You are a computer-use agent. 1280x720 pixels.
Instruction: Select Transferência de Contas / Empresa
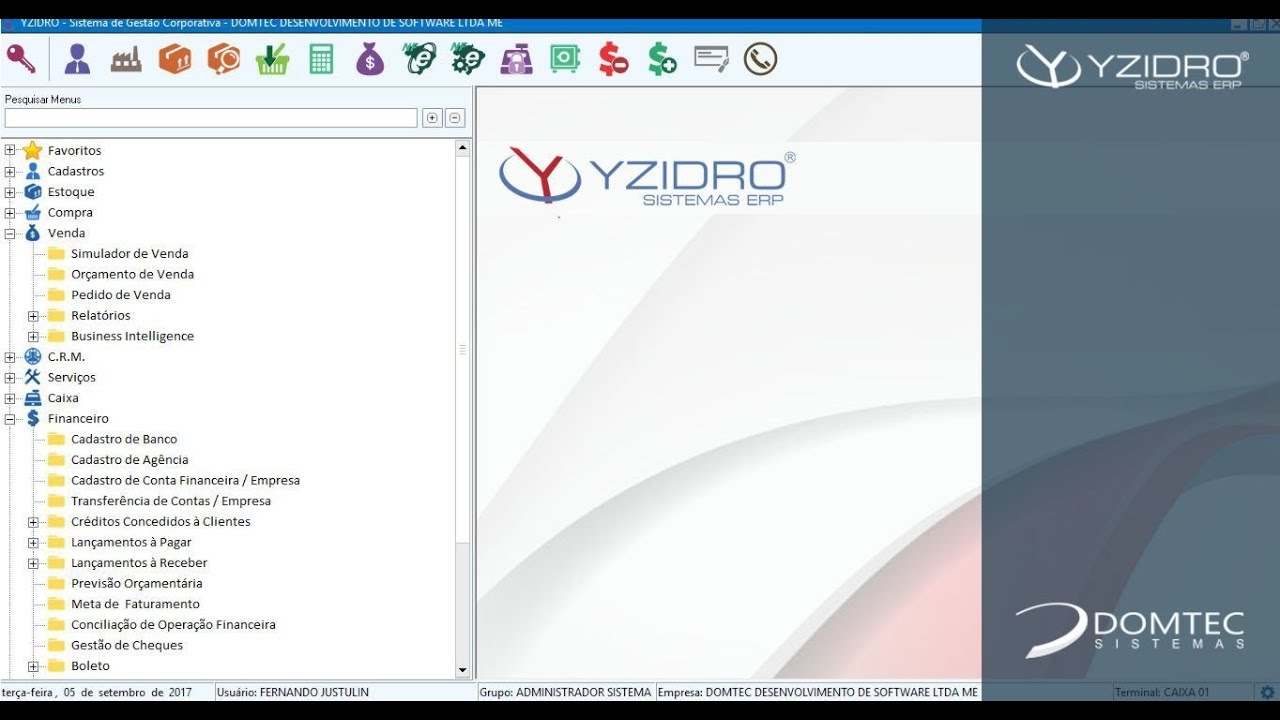(x=170, y=501)
